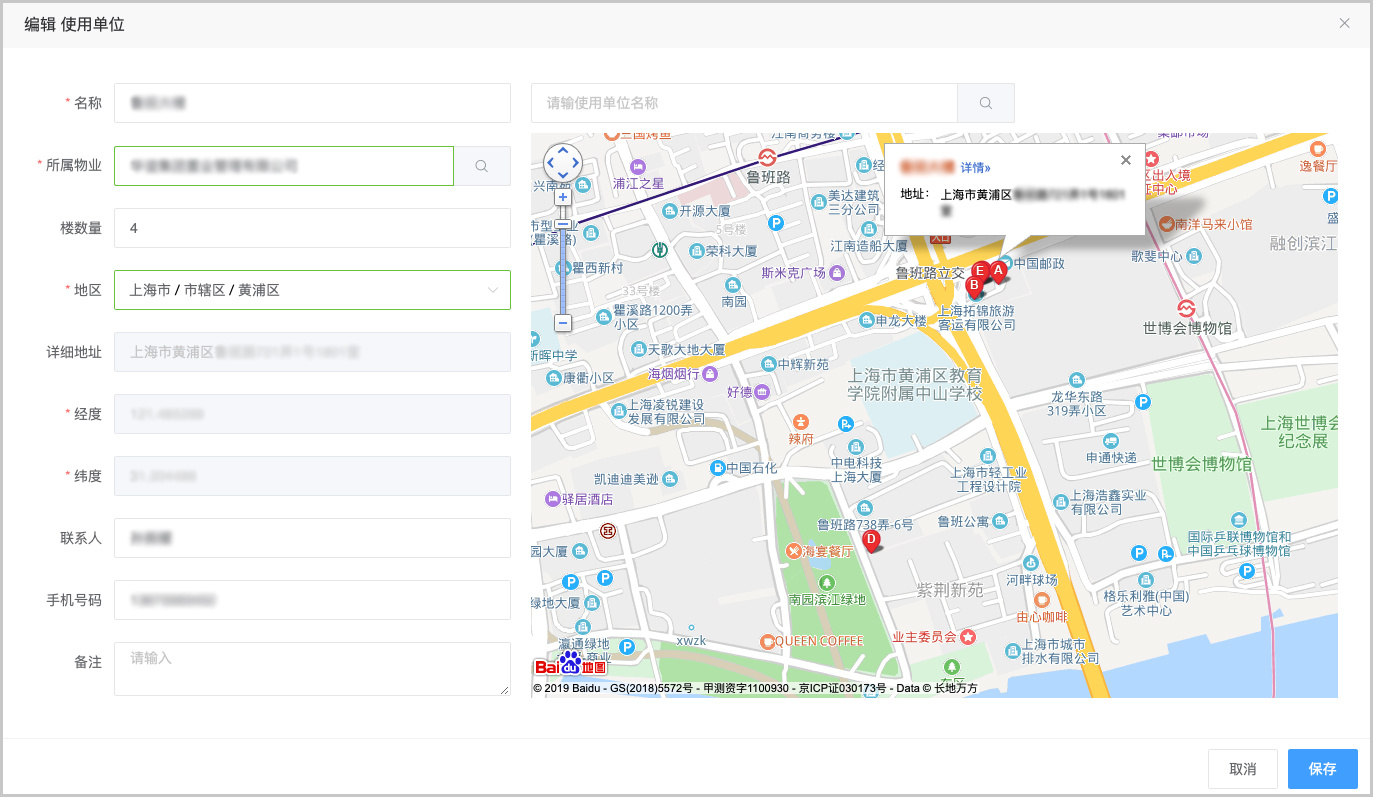Click the 海烟烟行 shop icon

tap(710, 374)
